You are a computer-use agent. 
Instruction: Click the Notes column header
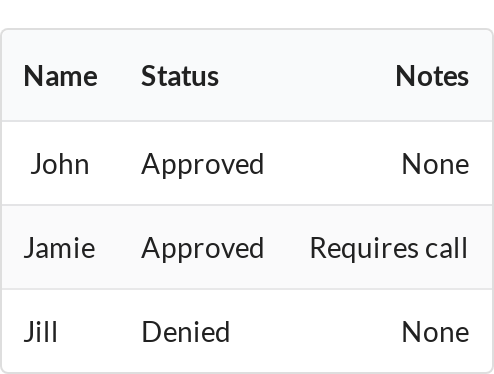click(x=432, y=76)
